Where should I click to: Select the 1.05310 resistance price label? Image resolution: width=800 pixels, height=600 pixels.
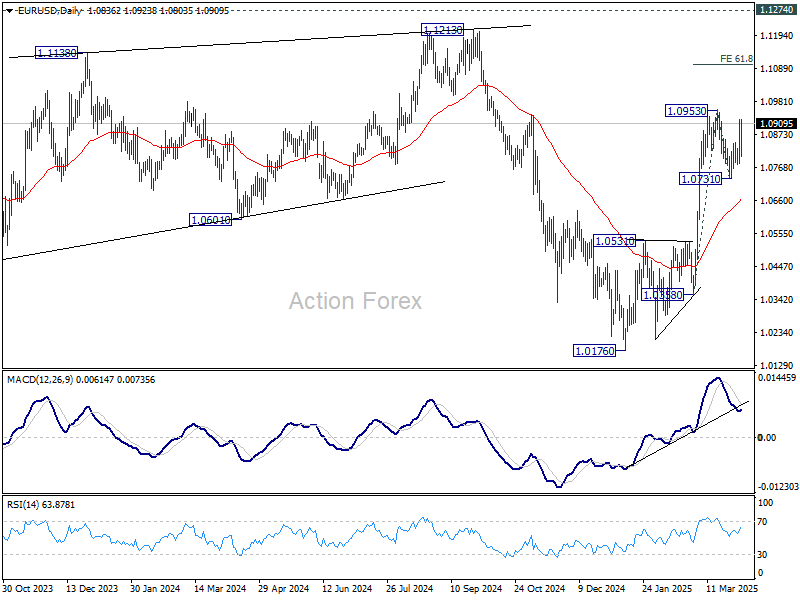(614, 241)
